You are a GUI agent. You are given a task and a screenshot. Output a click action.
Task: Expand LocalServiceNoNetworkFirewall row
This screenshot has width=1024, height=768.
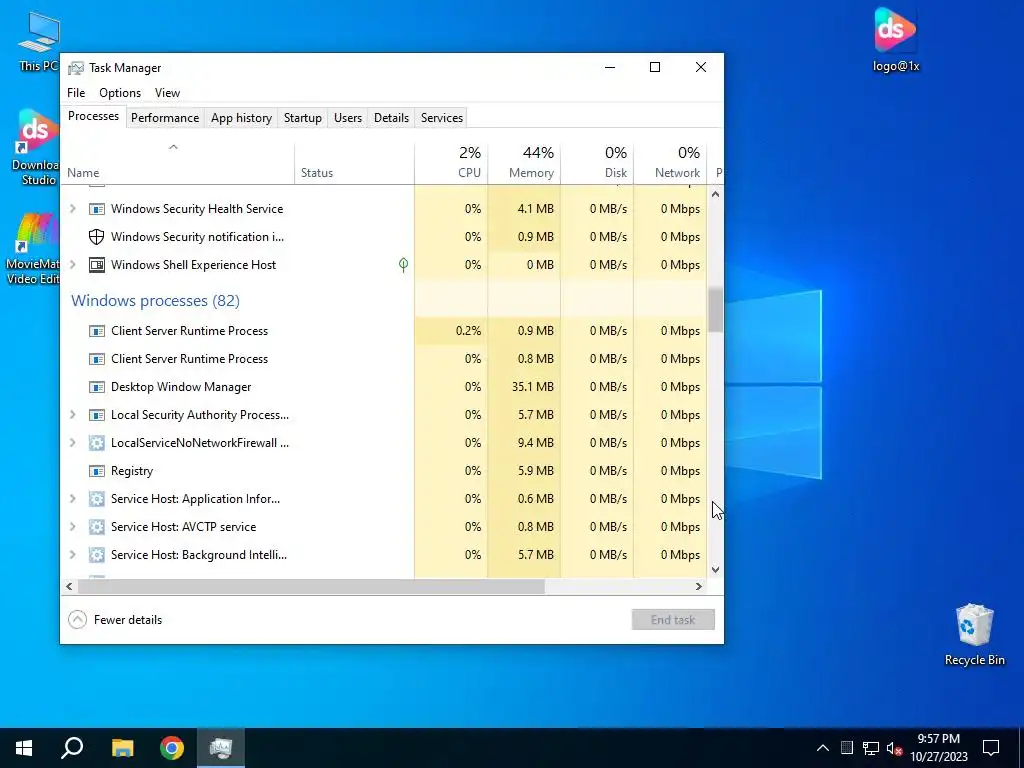pos(73,443)
